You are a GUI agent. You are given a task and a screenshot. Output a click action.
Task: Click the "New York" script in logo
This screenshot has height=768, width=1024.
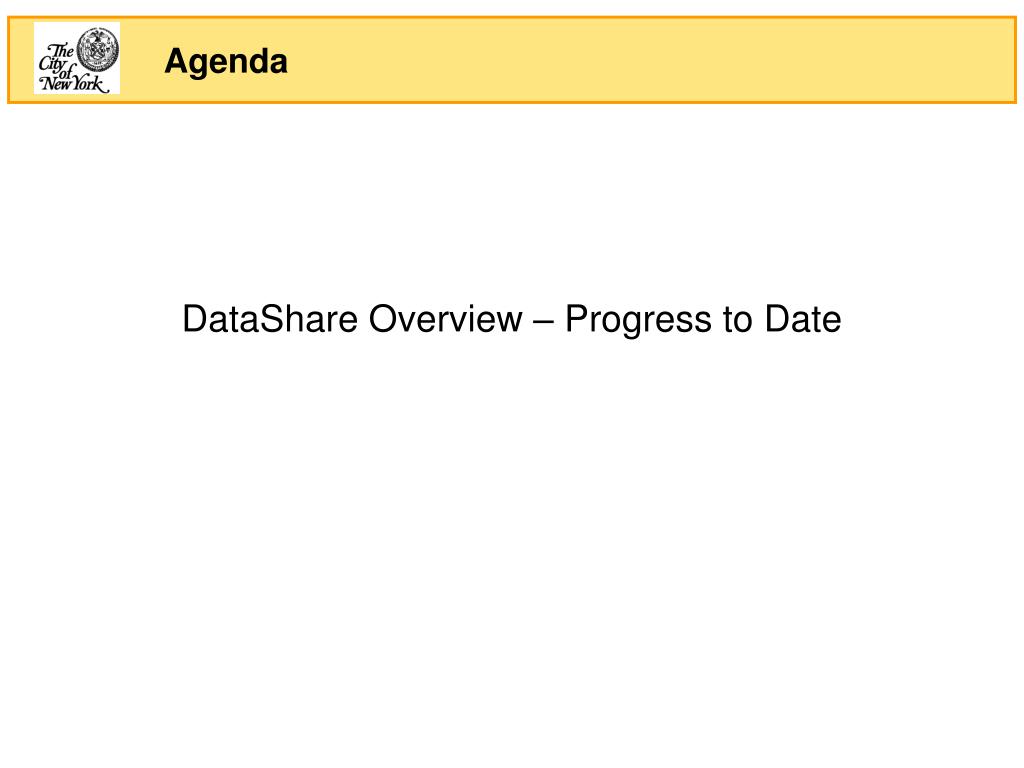pyautogui.click(x=73, y=84)
